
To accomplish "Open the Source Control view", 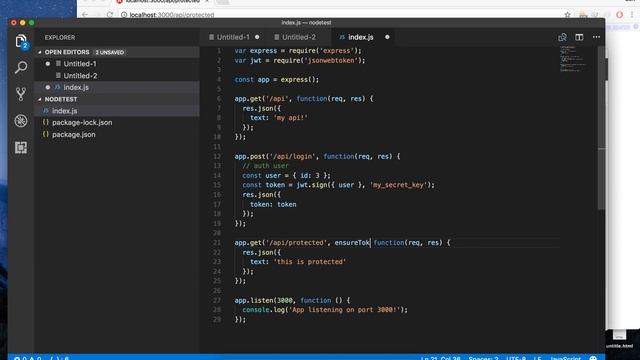I will click(21, 94).
